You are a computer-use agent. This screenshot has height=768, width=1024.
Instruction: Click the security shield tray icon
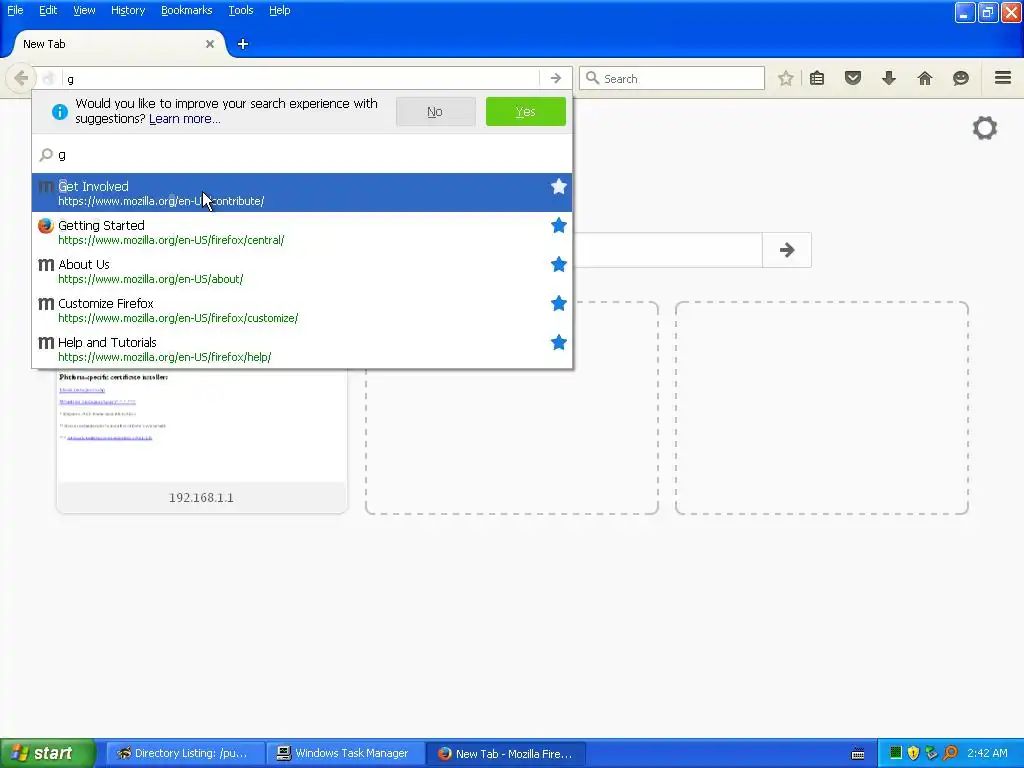[913, 753]
